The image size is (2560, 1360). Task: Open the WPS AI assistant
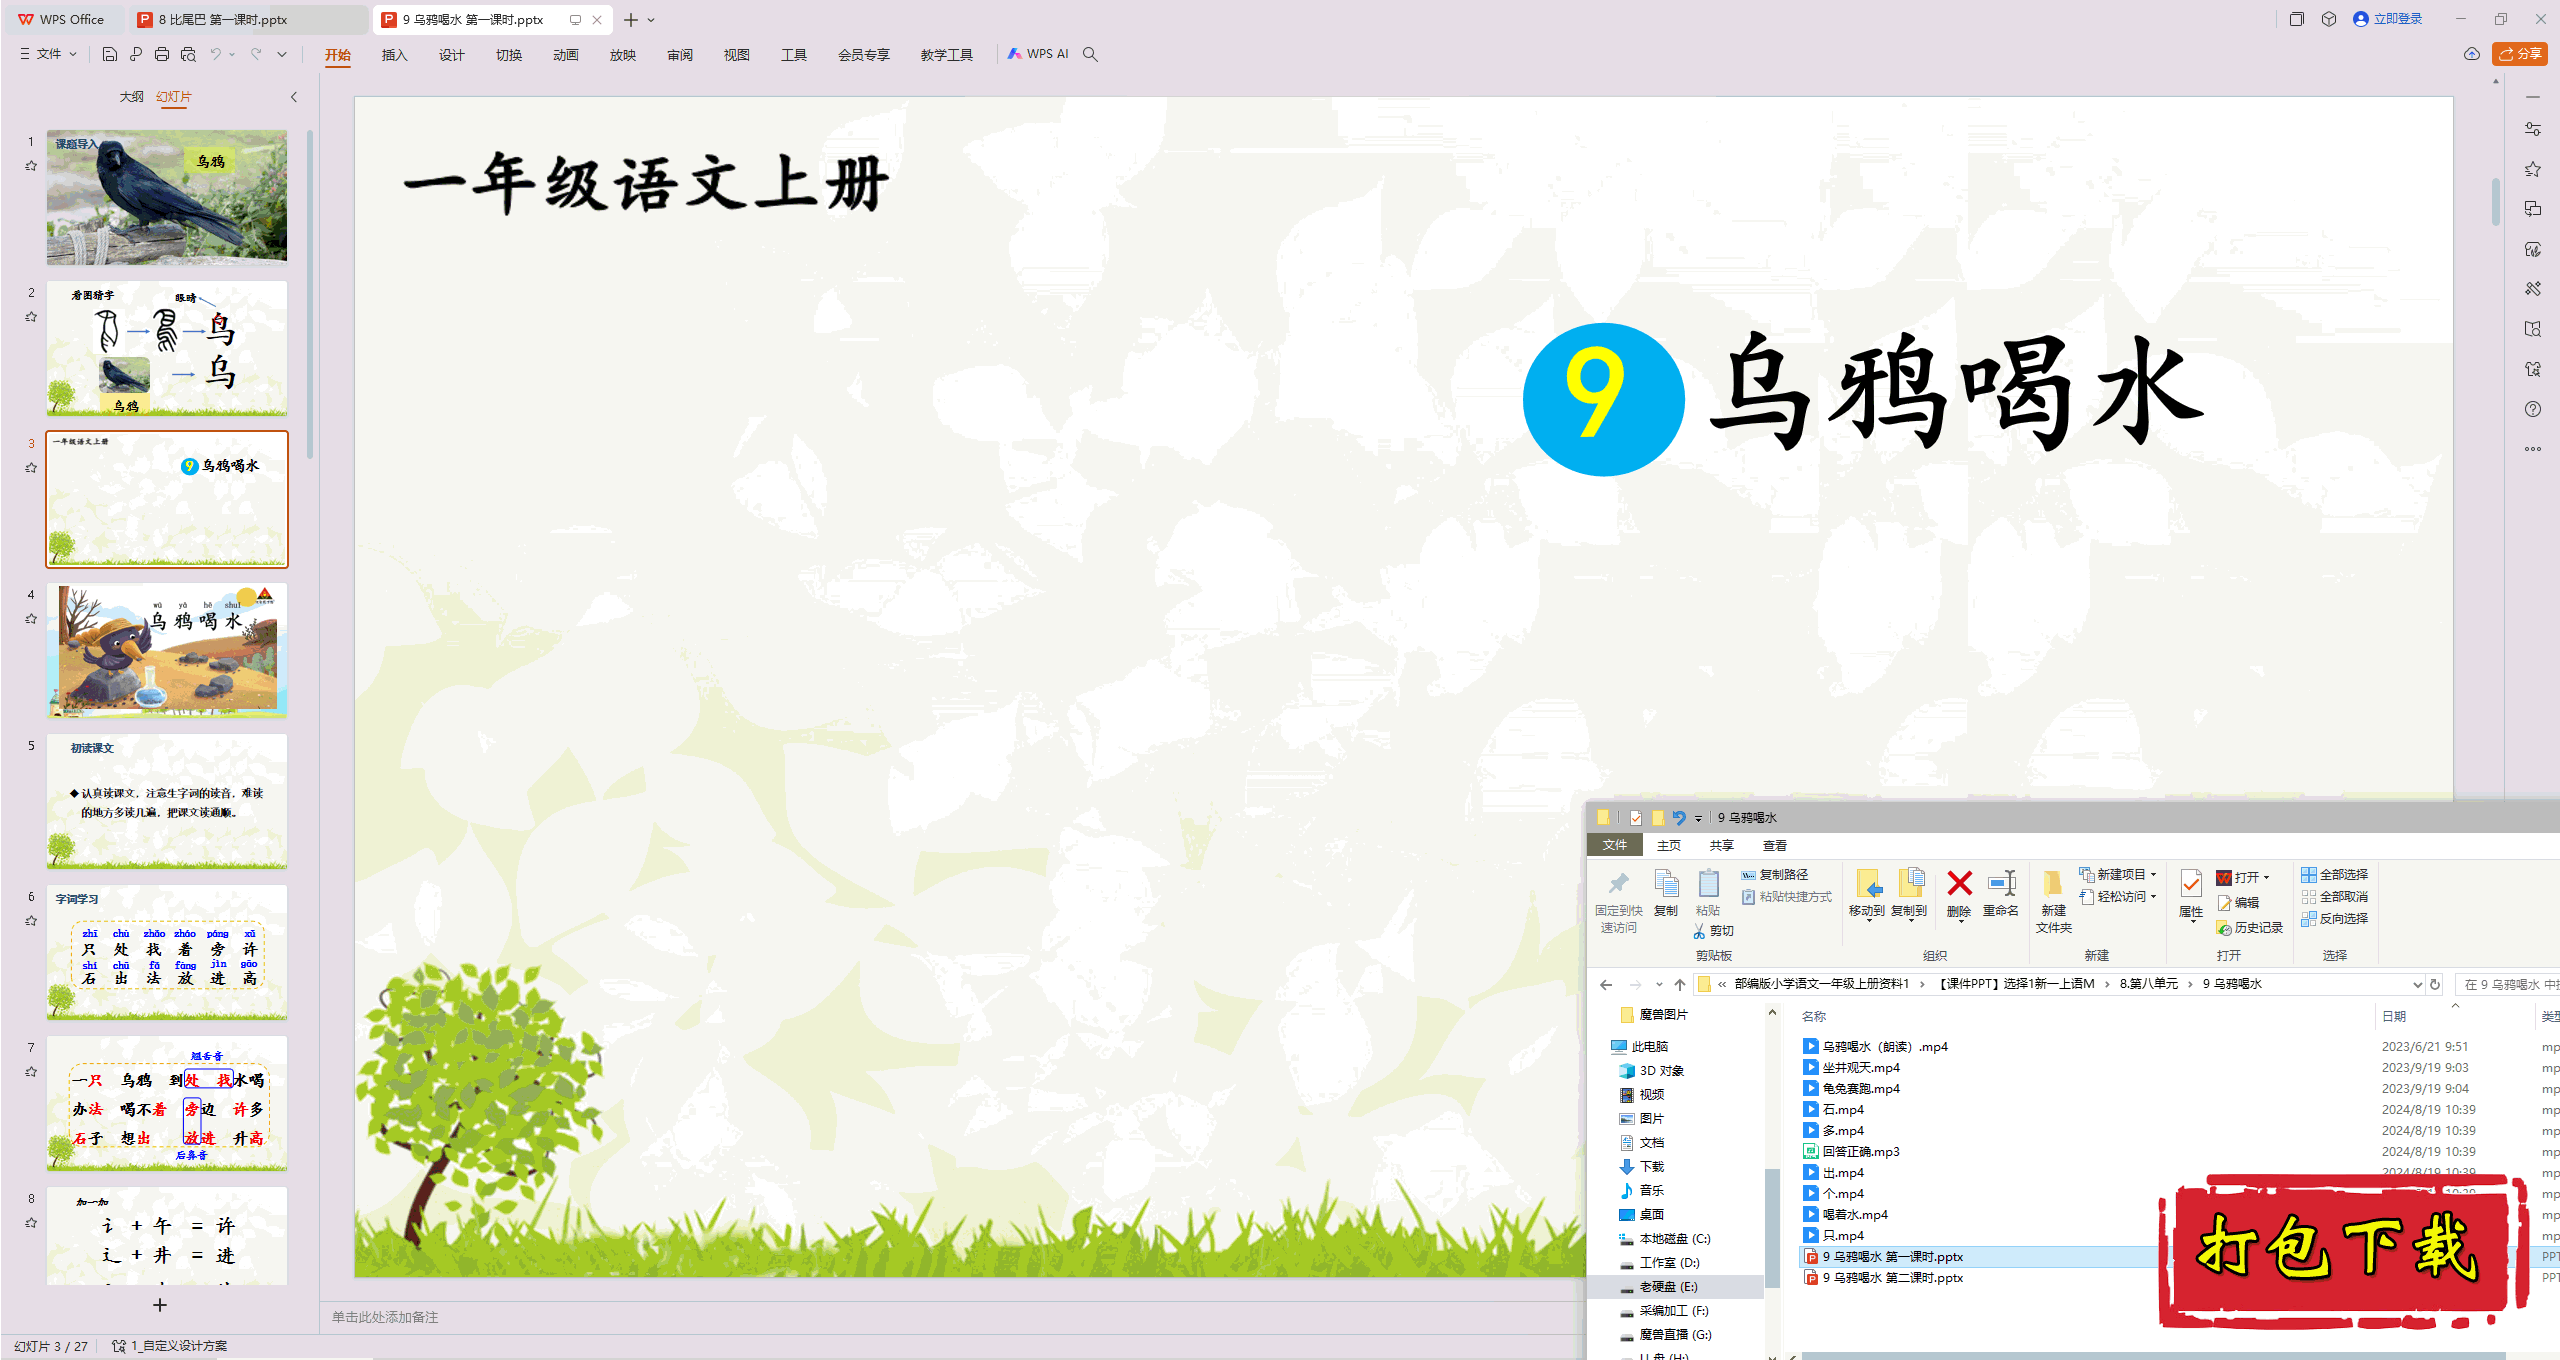coord(1038,54)
